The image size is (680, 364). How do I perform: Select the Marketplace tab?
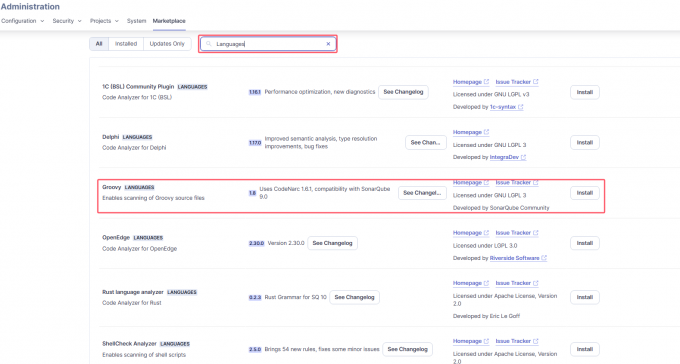(169, 21)
